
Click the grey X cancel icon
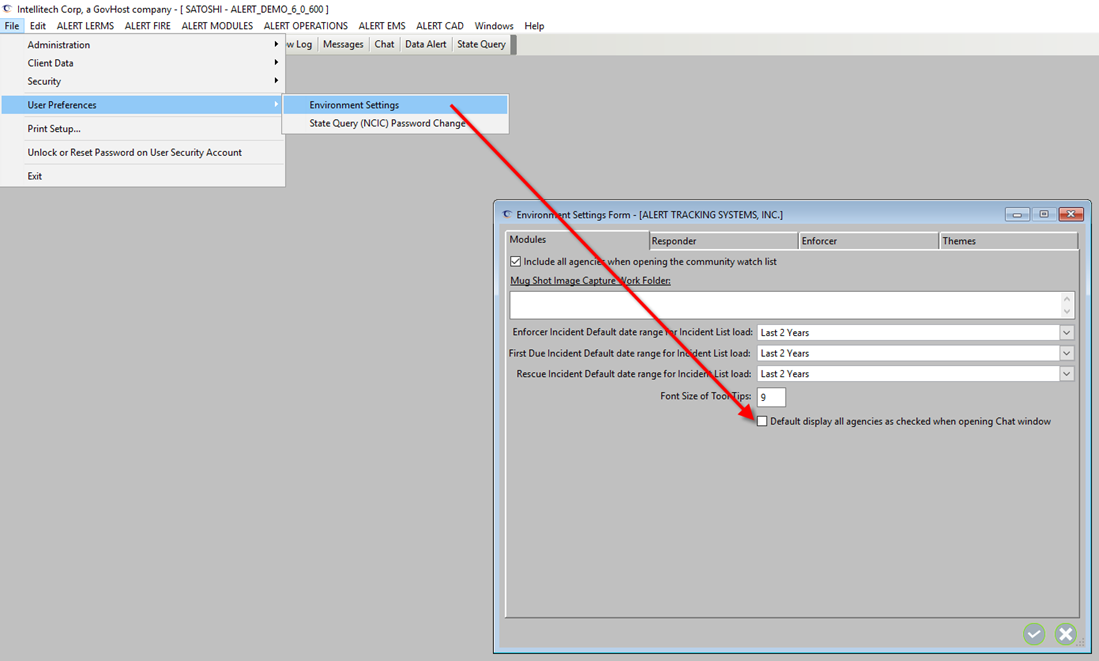tap(1066, 634)
